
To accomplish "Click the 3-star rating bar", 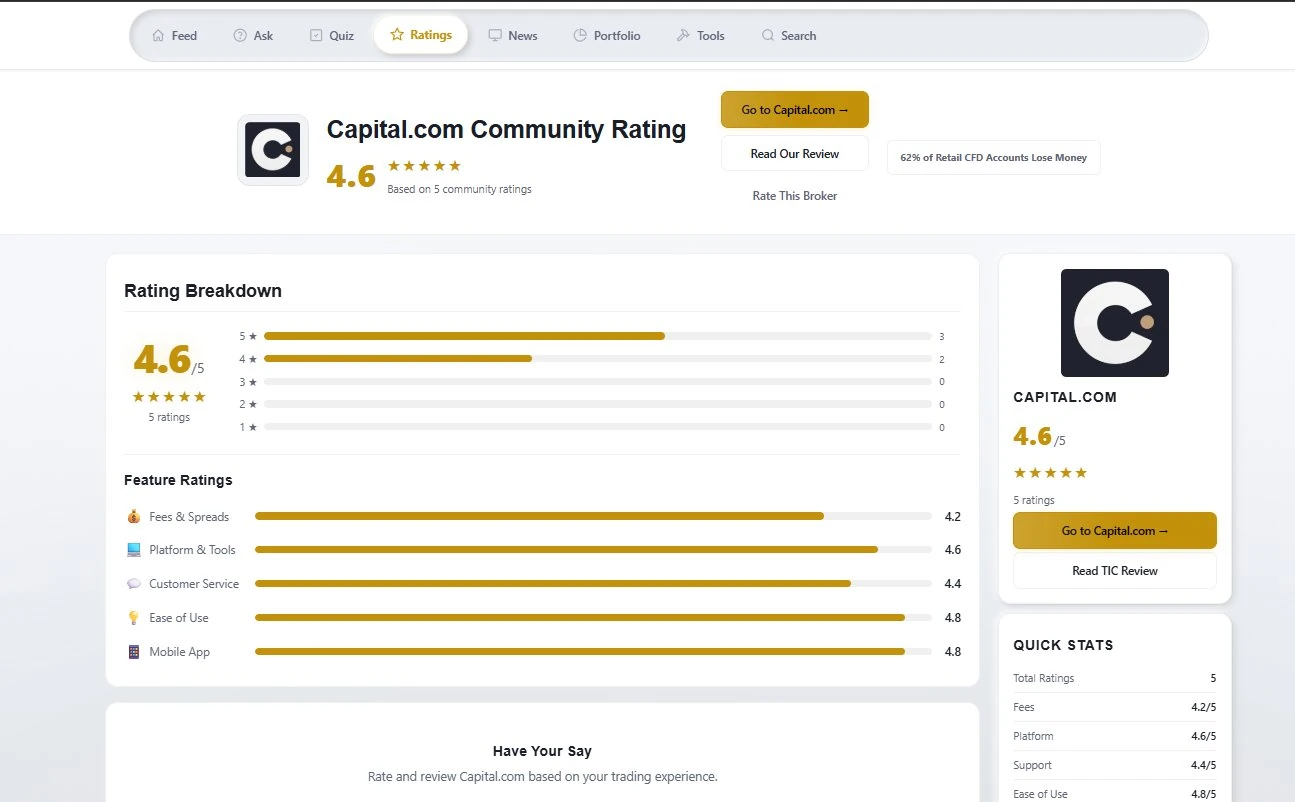I will (x=598, y=382).
